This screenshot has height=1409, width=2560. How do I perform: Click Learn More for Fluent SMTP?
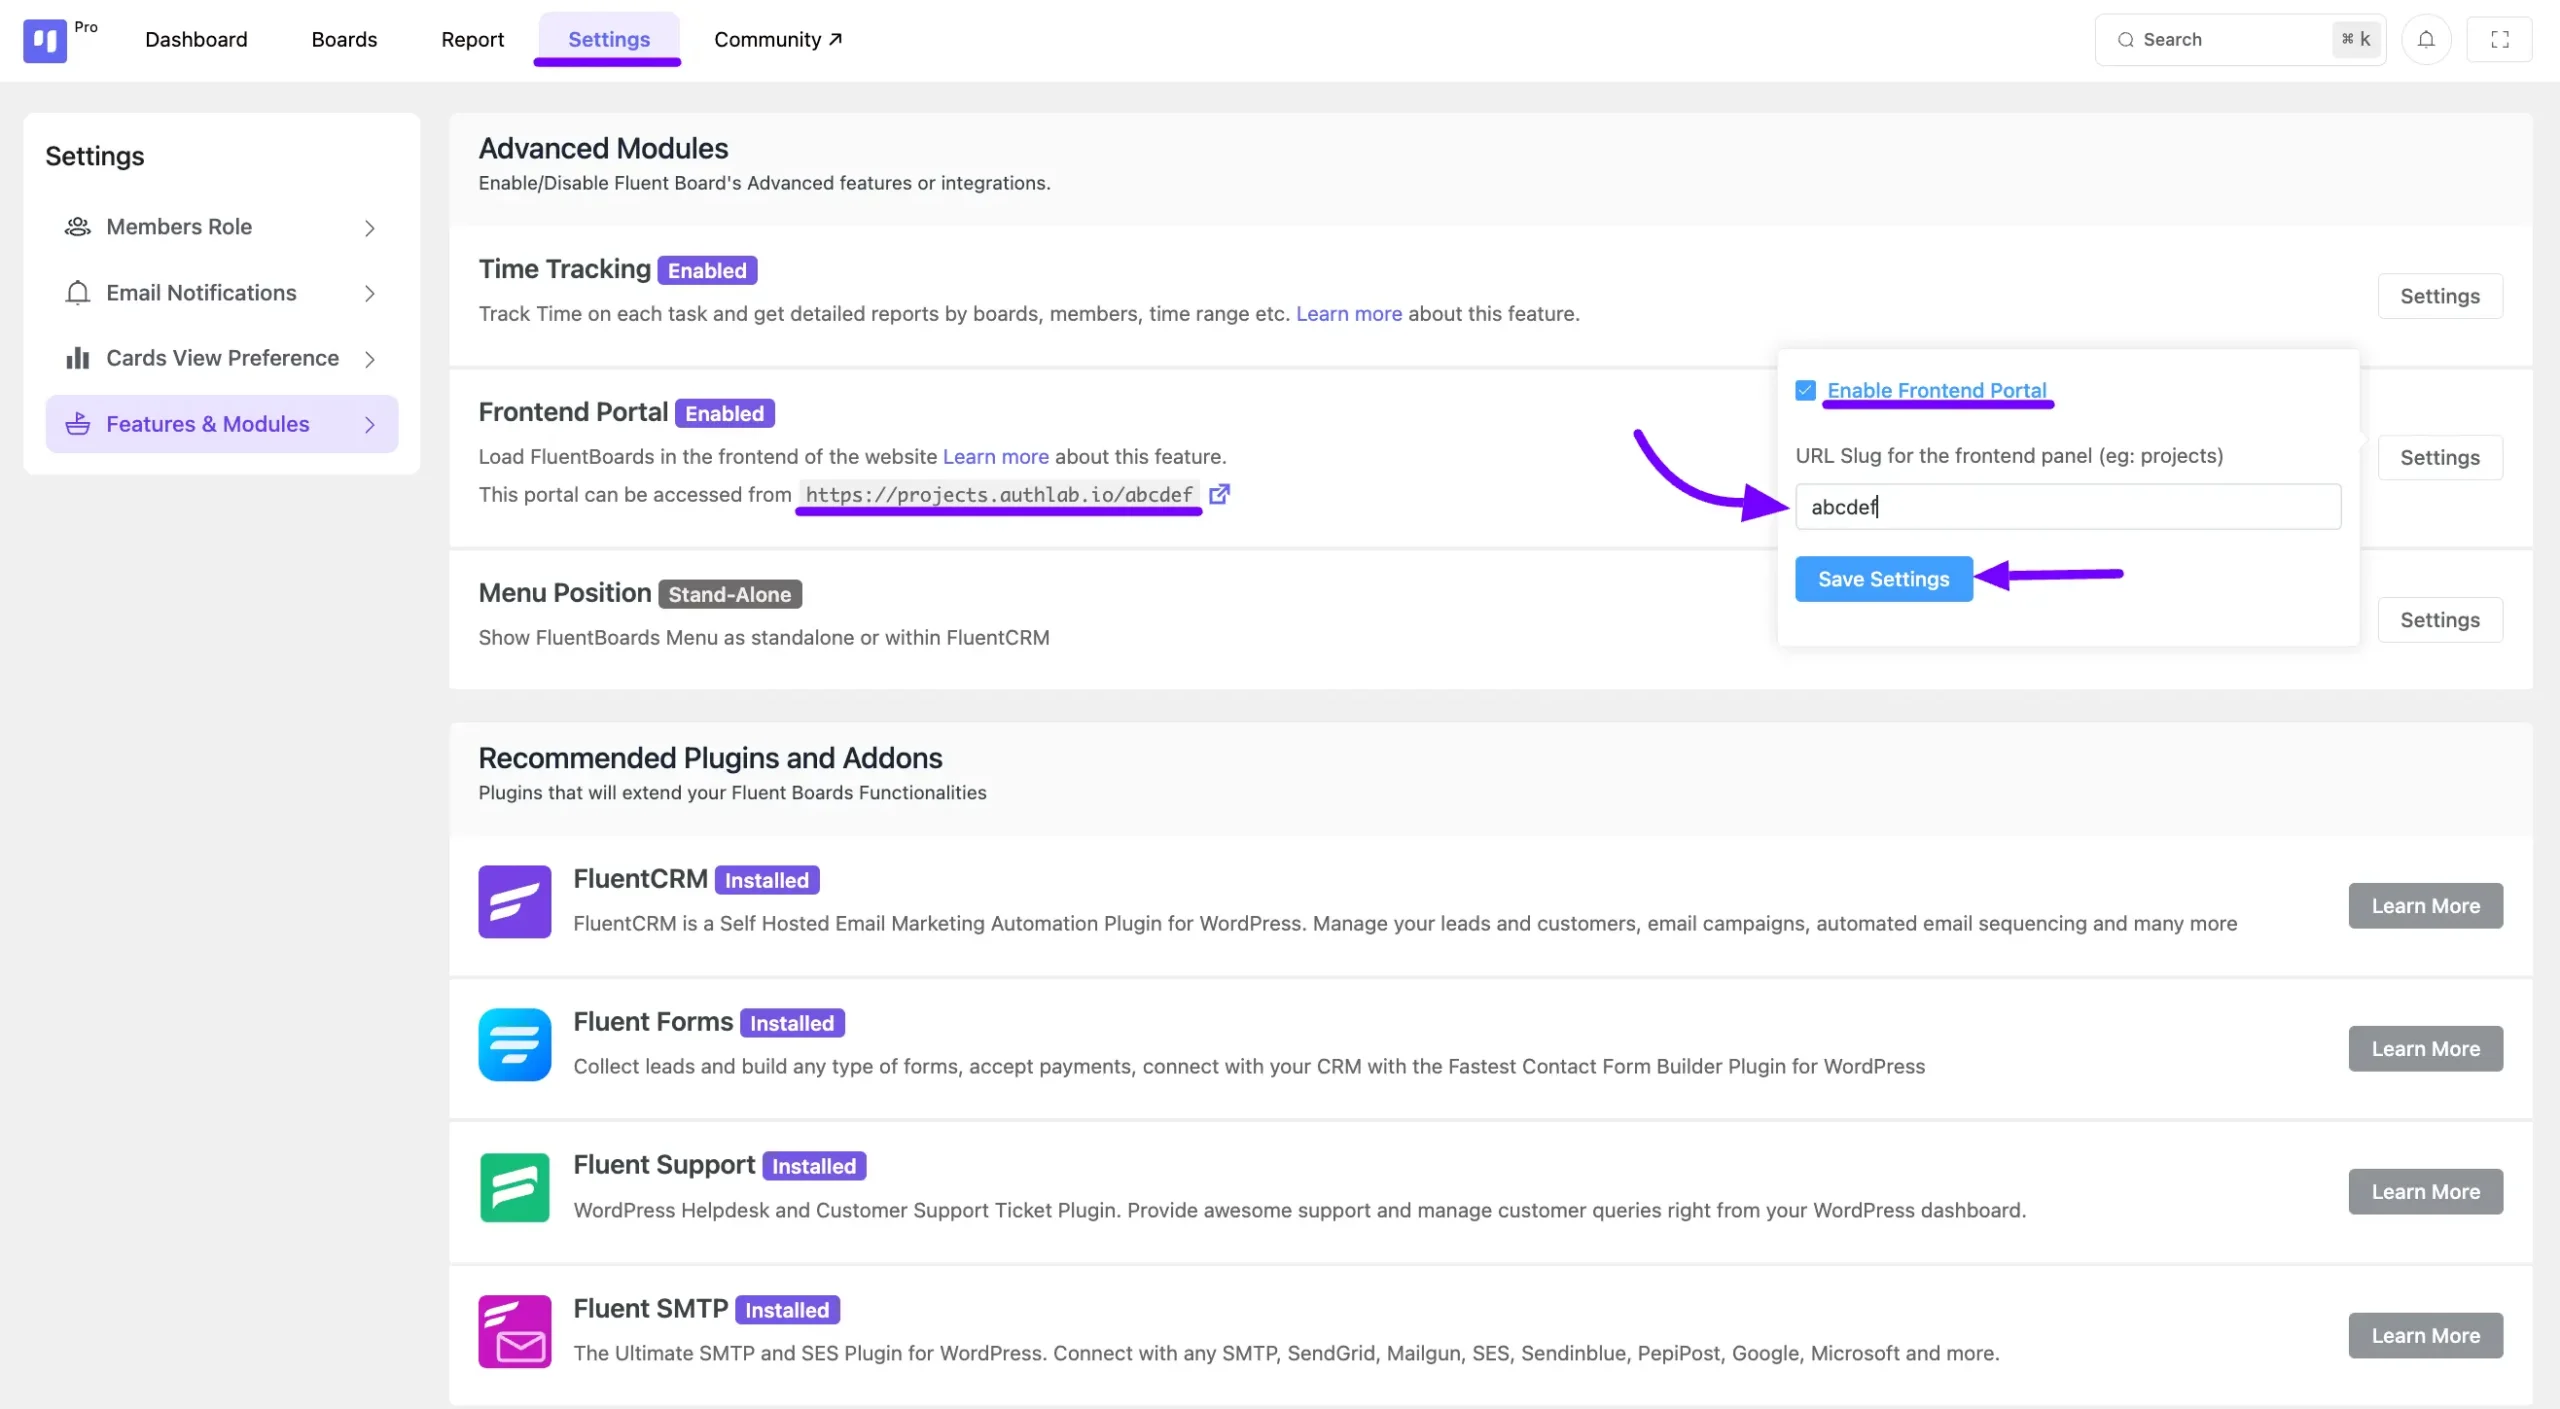click(x=2425, y=1336)
